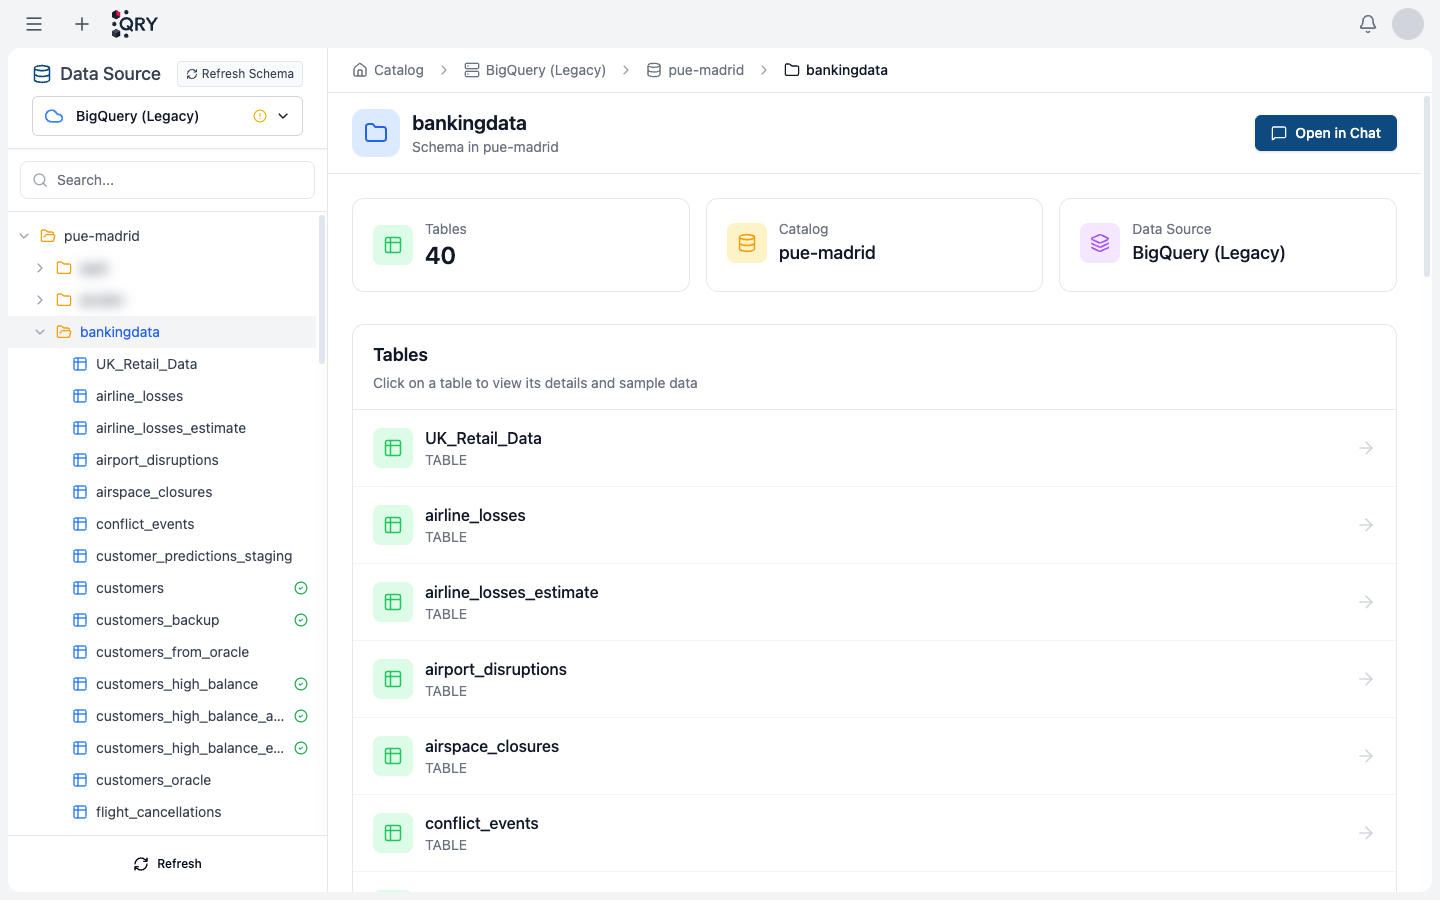Viewport: 1440px width, 900px height.
Task: Click the Refresh Schema button
Action: [x=240, y=74]
